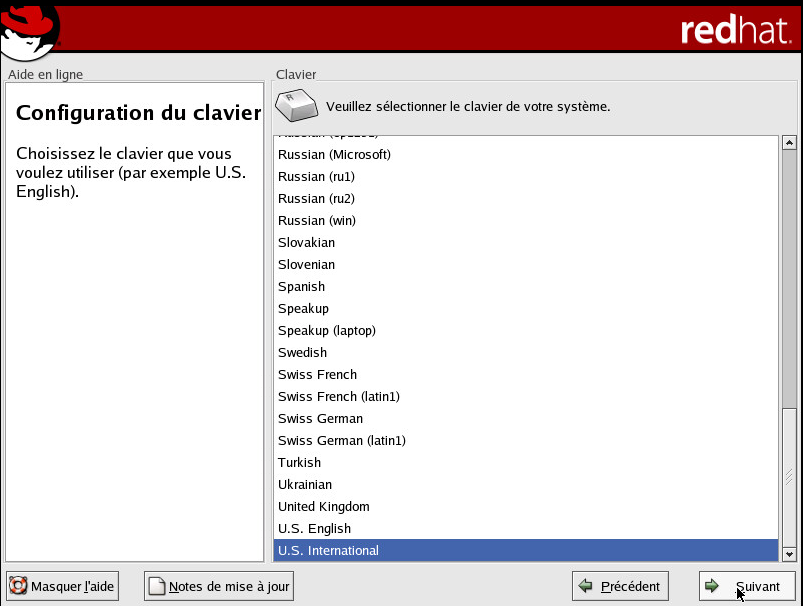Select U.S. English keyboard
Screen dimensions: 803x606
[x=526, y=529]
